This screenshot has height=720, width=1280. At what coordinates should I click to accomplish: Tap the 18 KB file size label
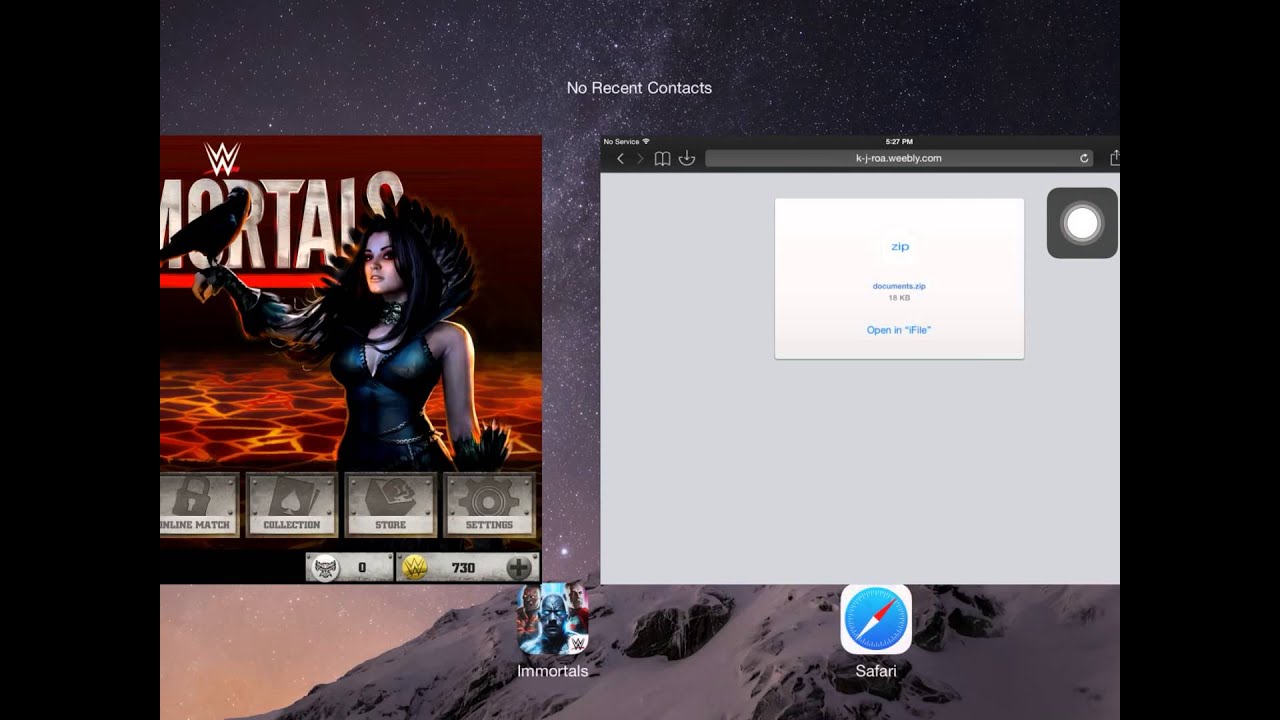click(x=899, y=298)
